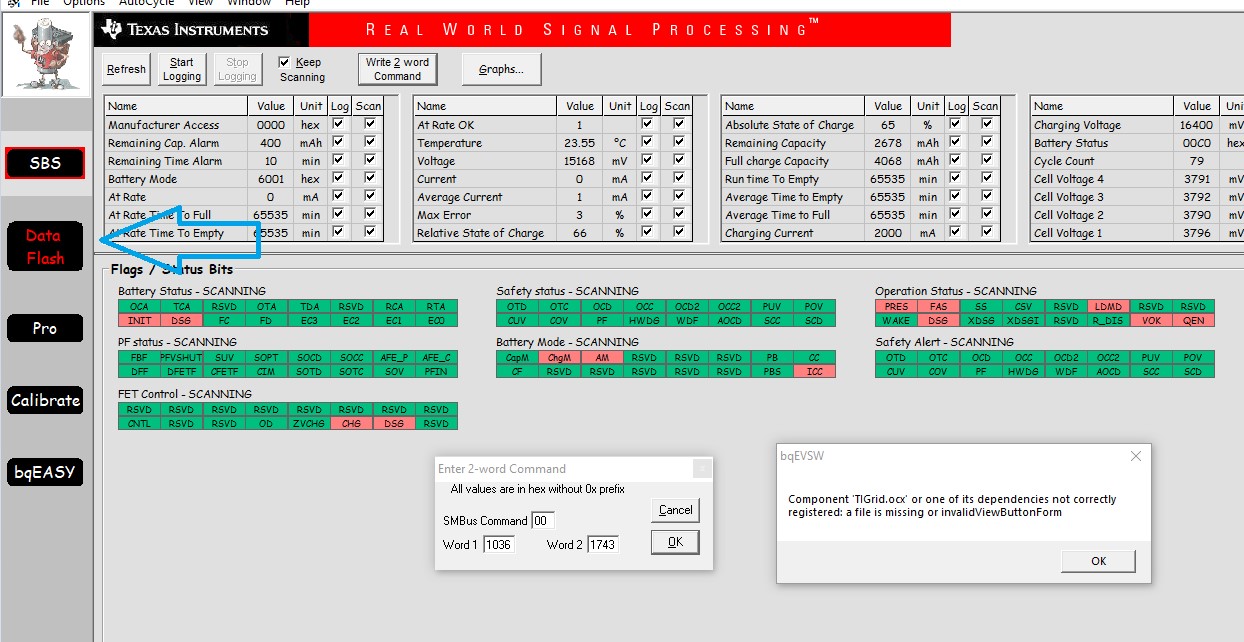Open the Help menu
Viewport: 1244px width, 642px height.
[297, 3]
